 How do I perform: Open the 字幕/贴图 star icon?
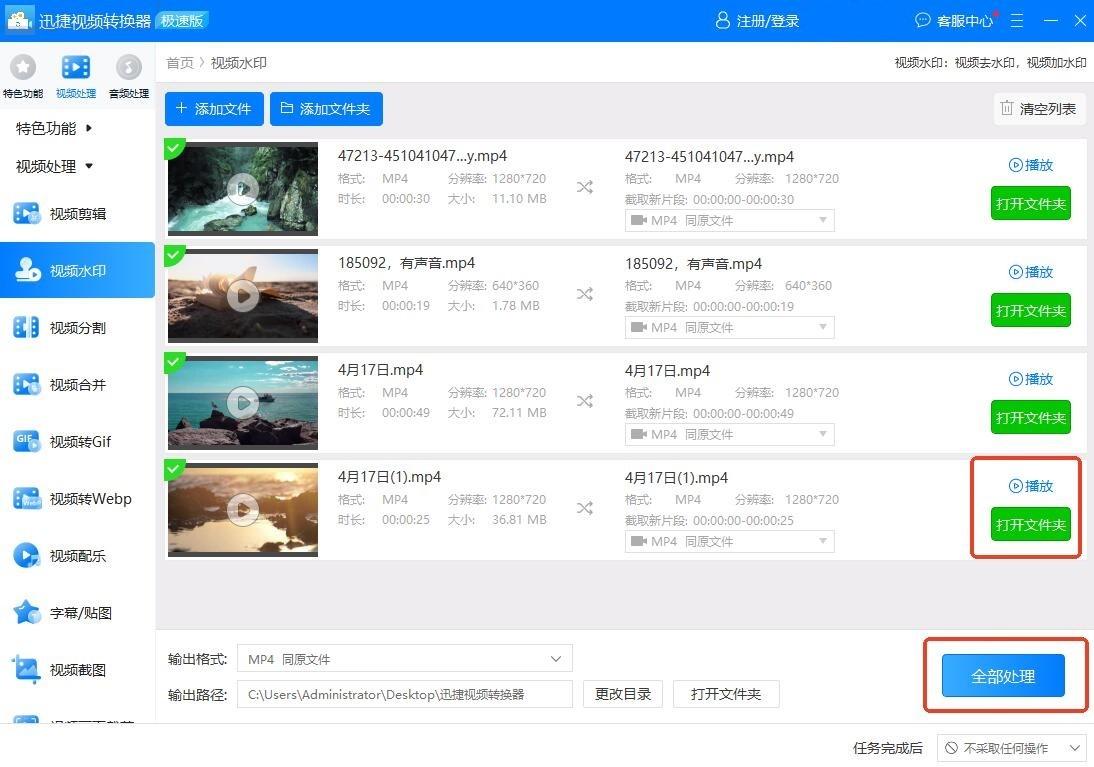pyautogui.click(x=26, y=612)
